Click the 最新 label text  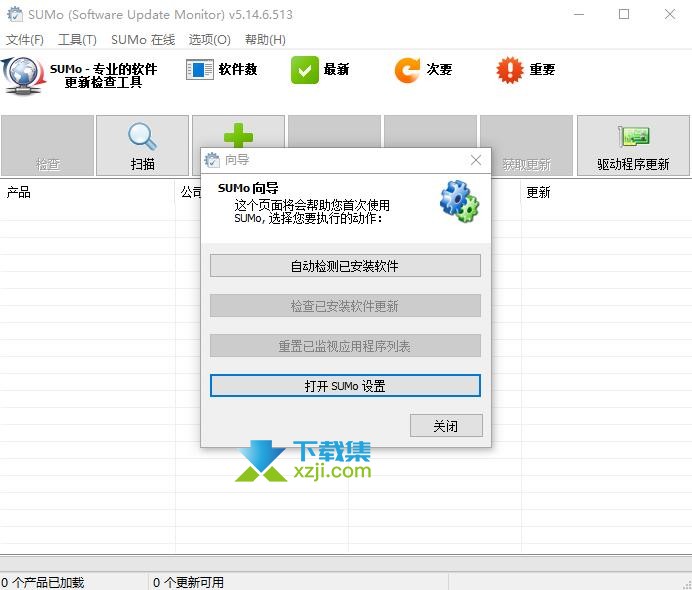336,69
